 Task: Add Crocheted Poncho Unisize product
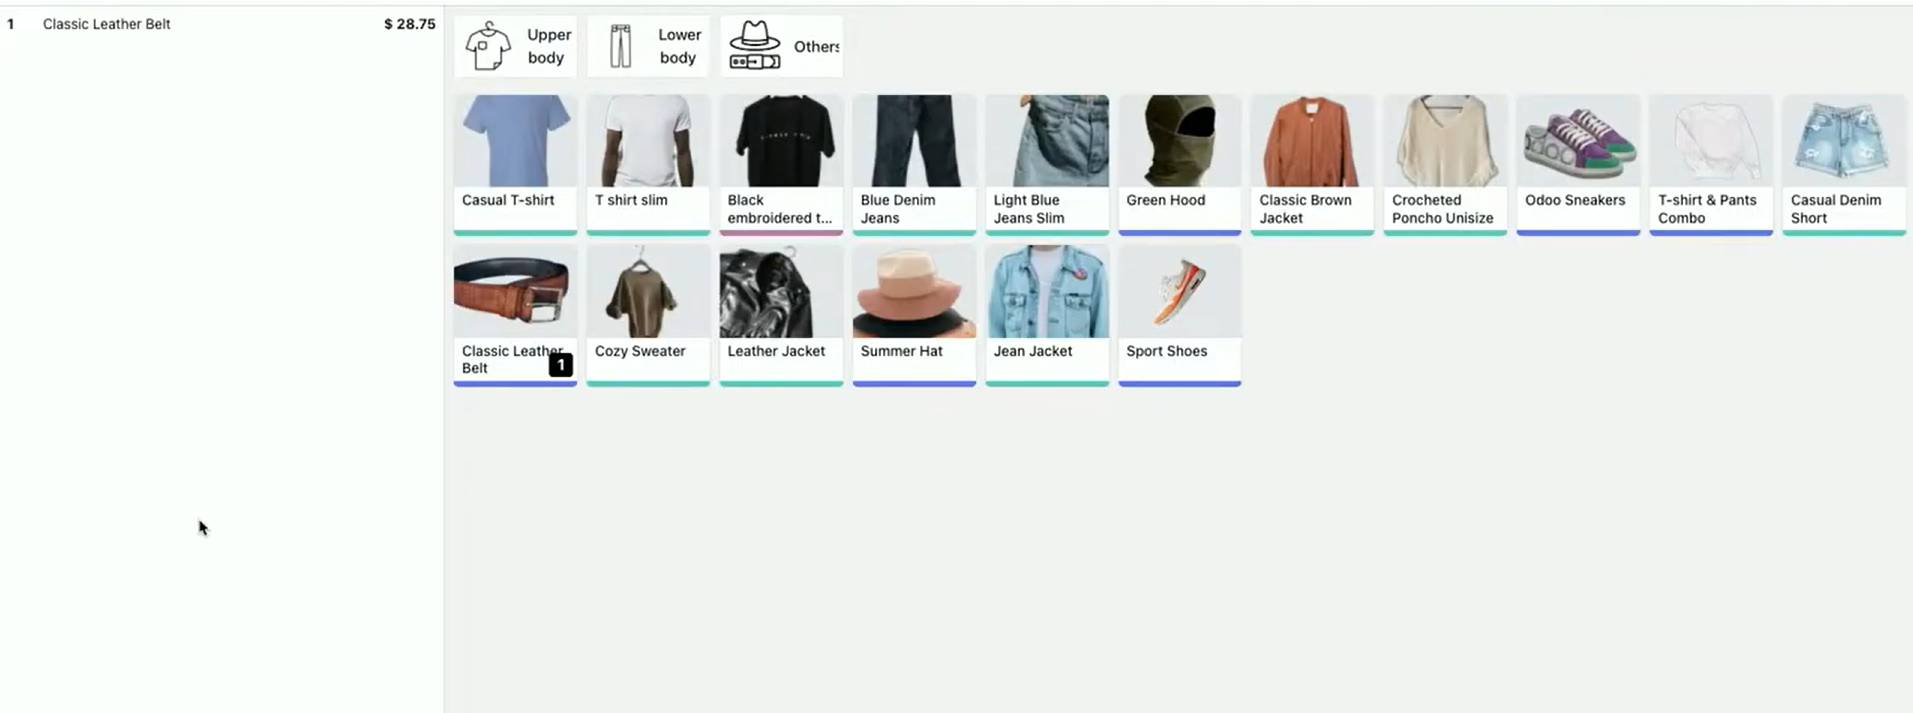(1445, 165)
